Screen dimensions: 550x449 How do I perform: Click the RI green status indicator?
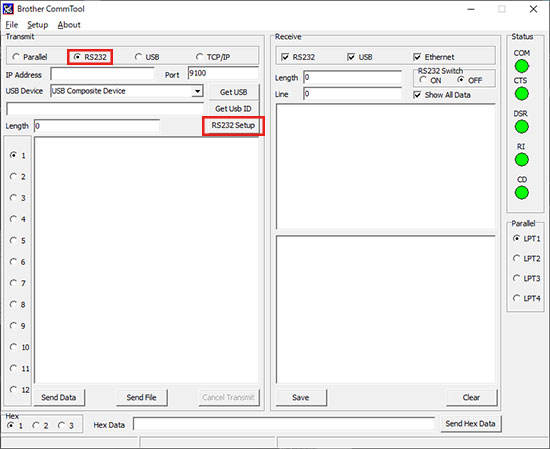pos(522,160)
